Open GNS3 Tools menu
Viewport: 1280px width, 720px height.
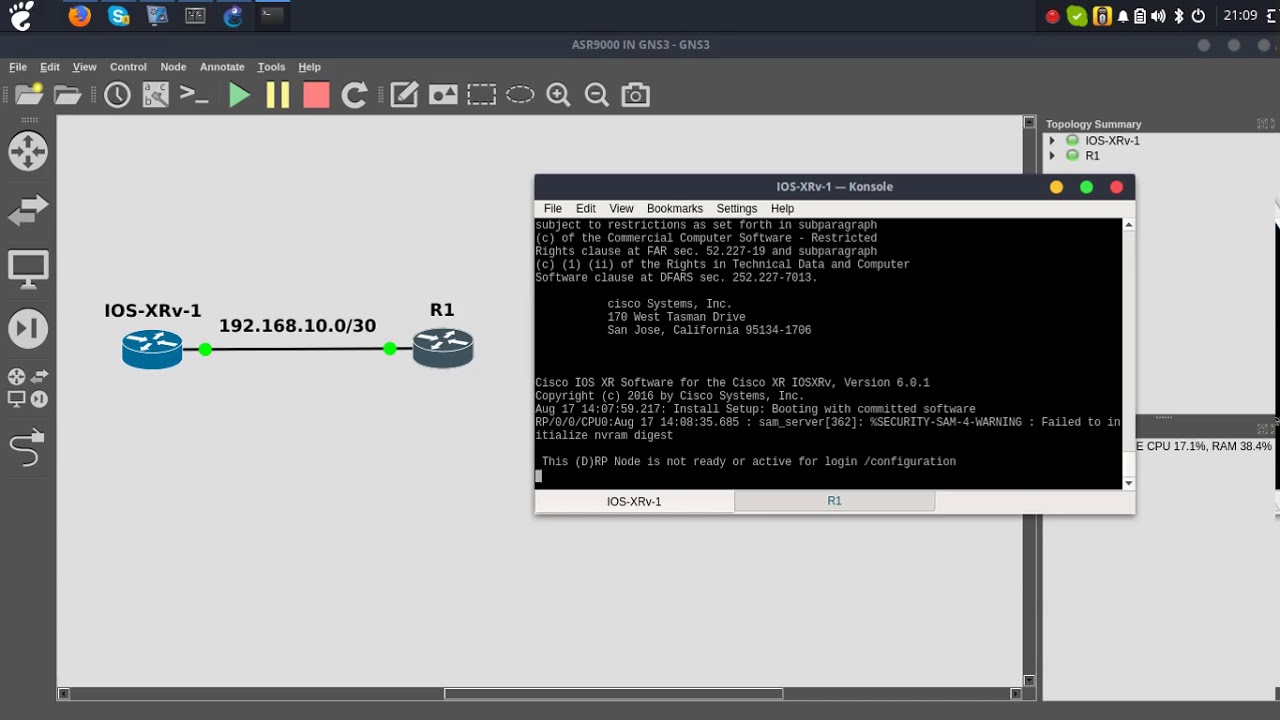pyautogui.click(x=271, y=67)
